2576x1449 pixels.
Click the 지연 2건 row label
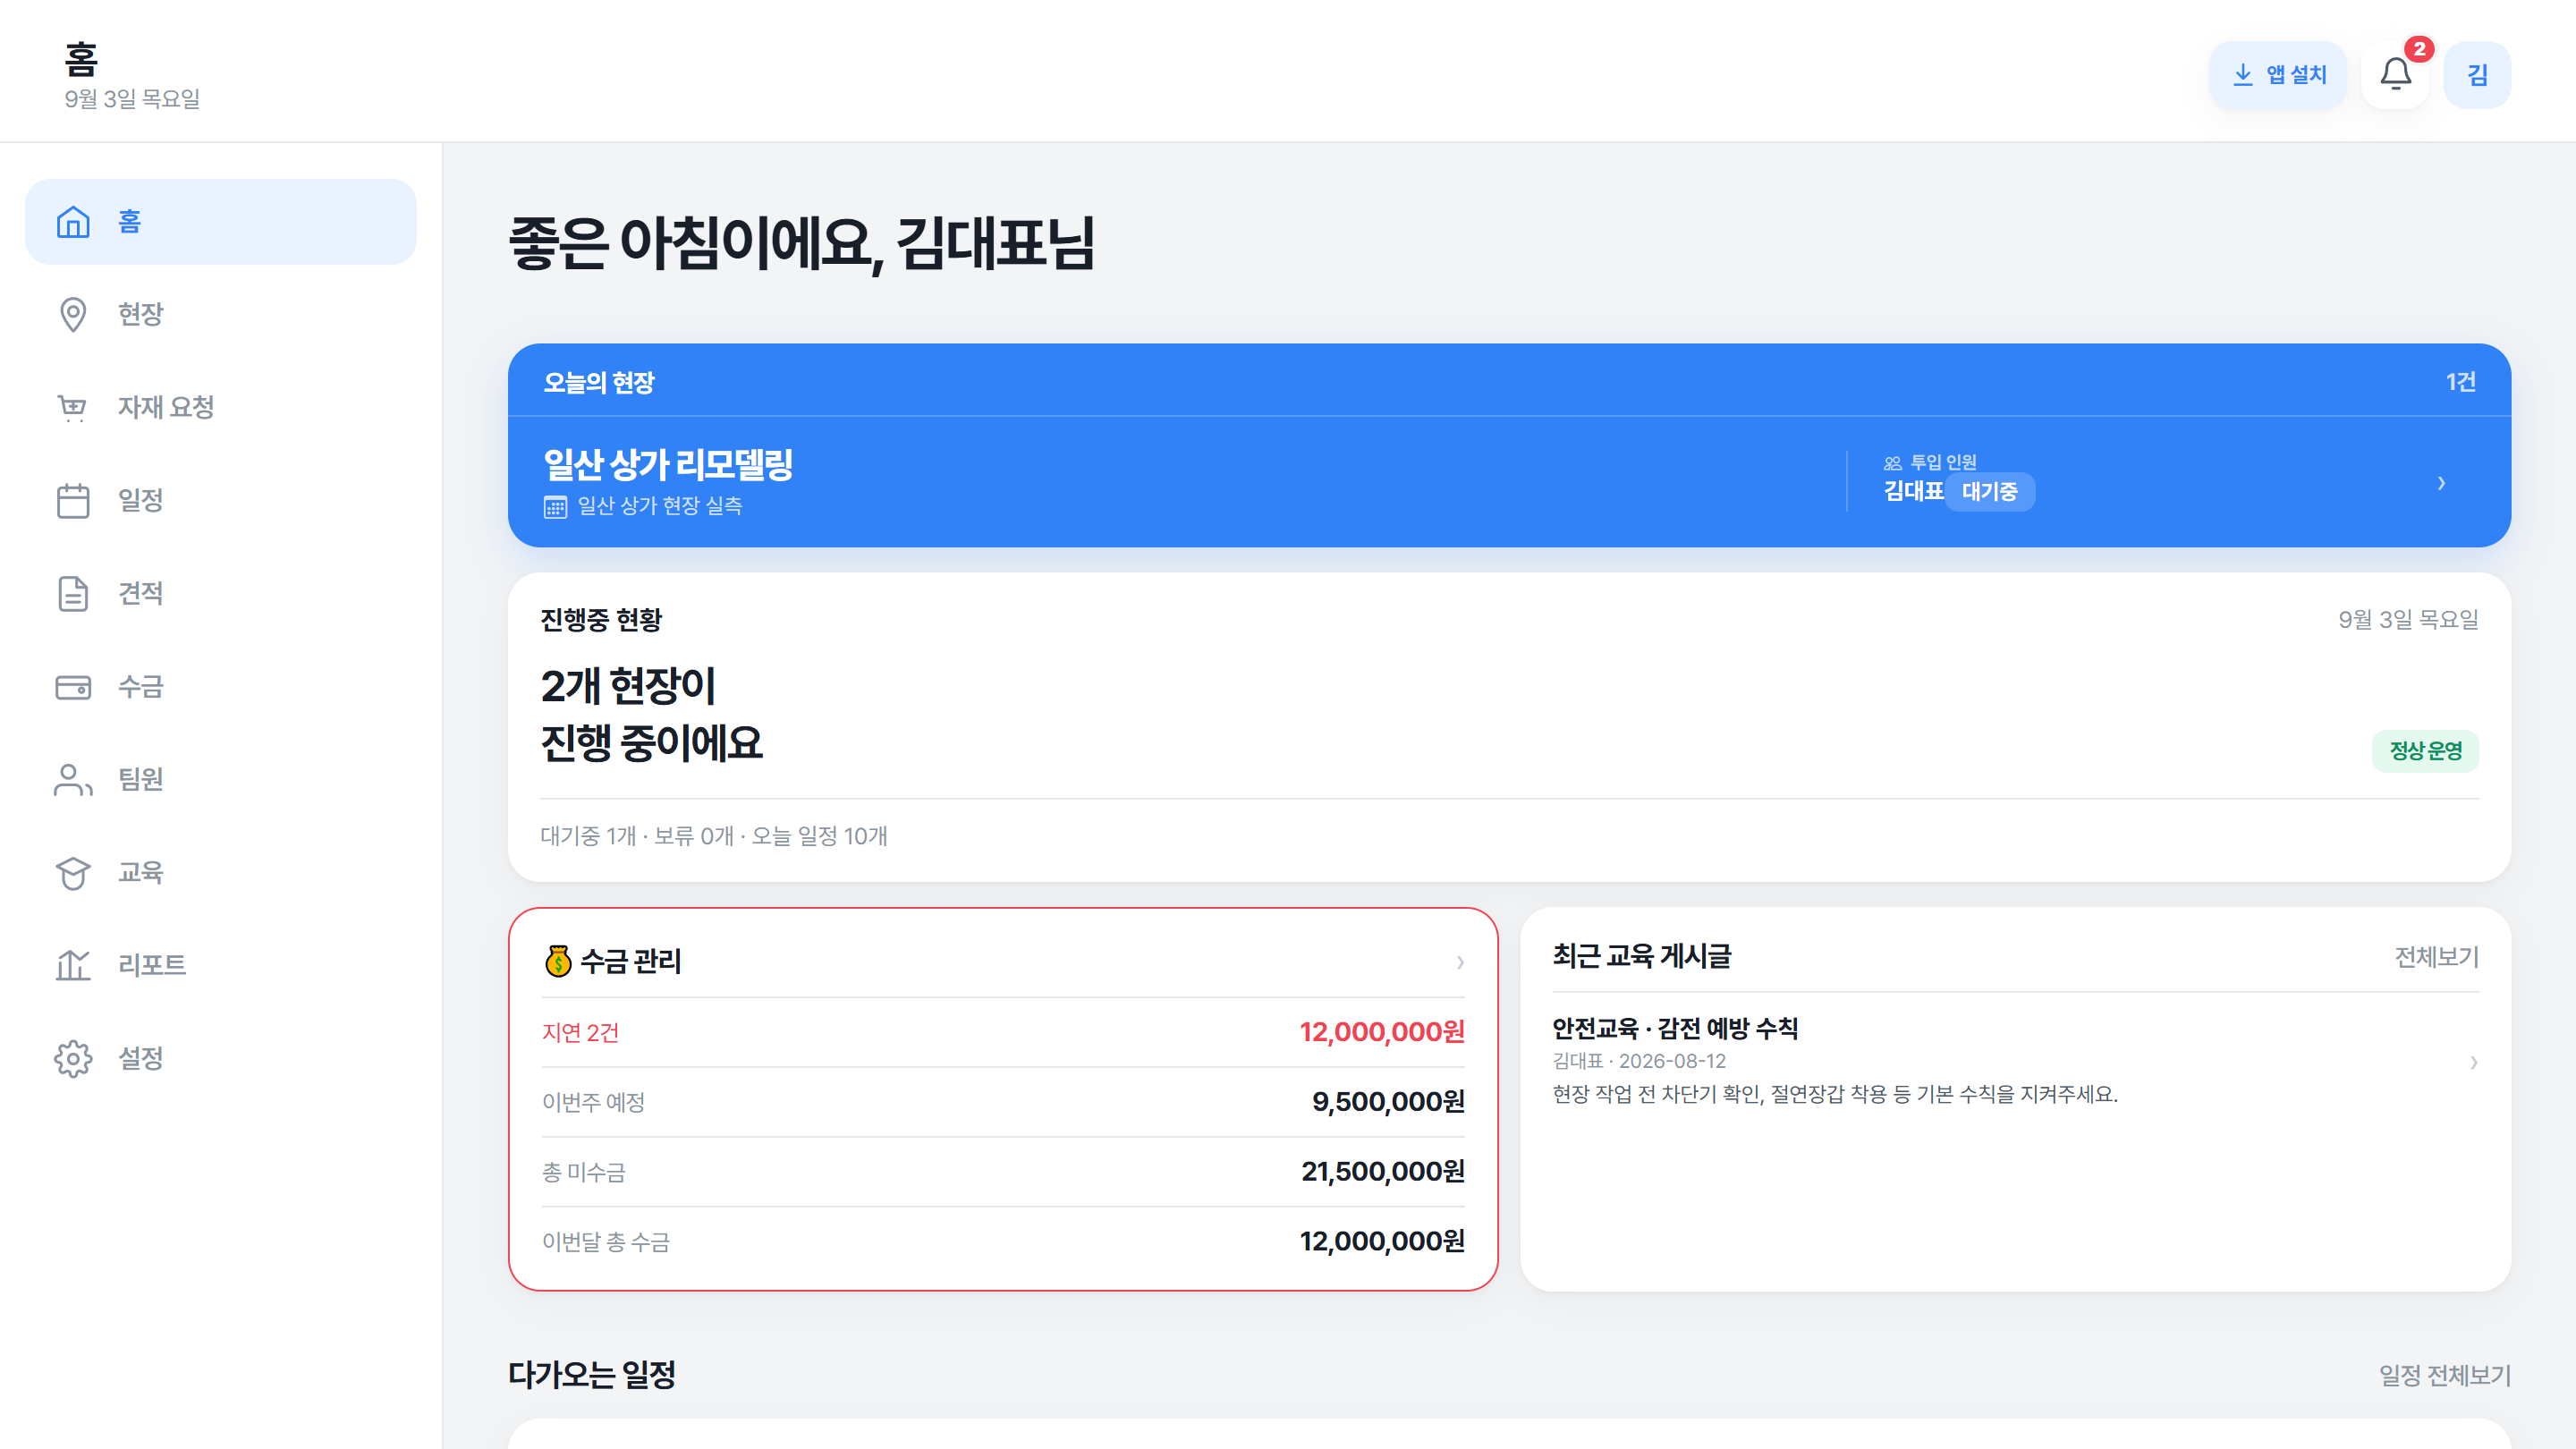coord(580,1032)
